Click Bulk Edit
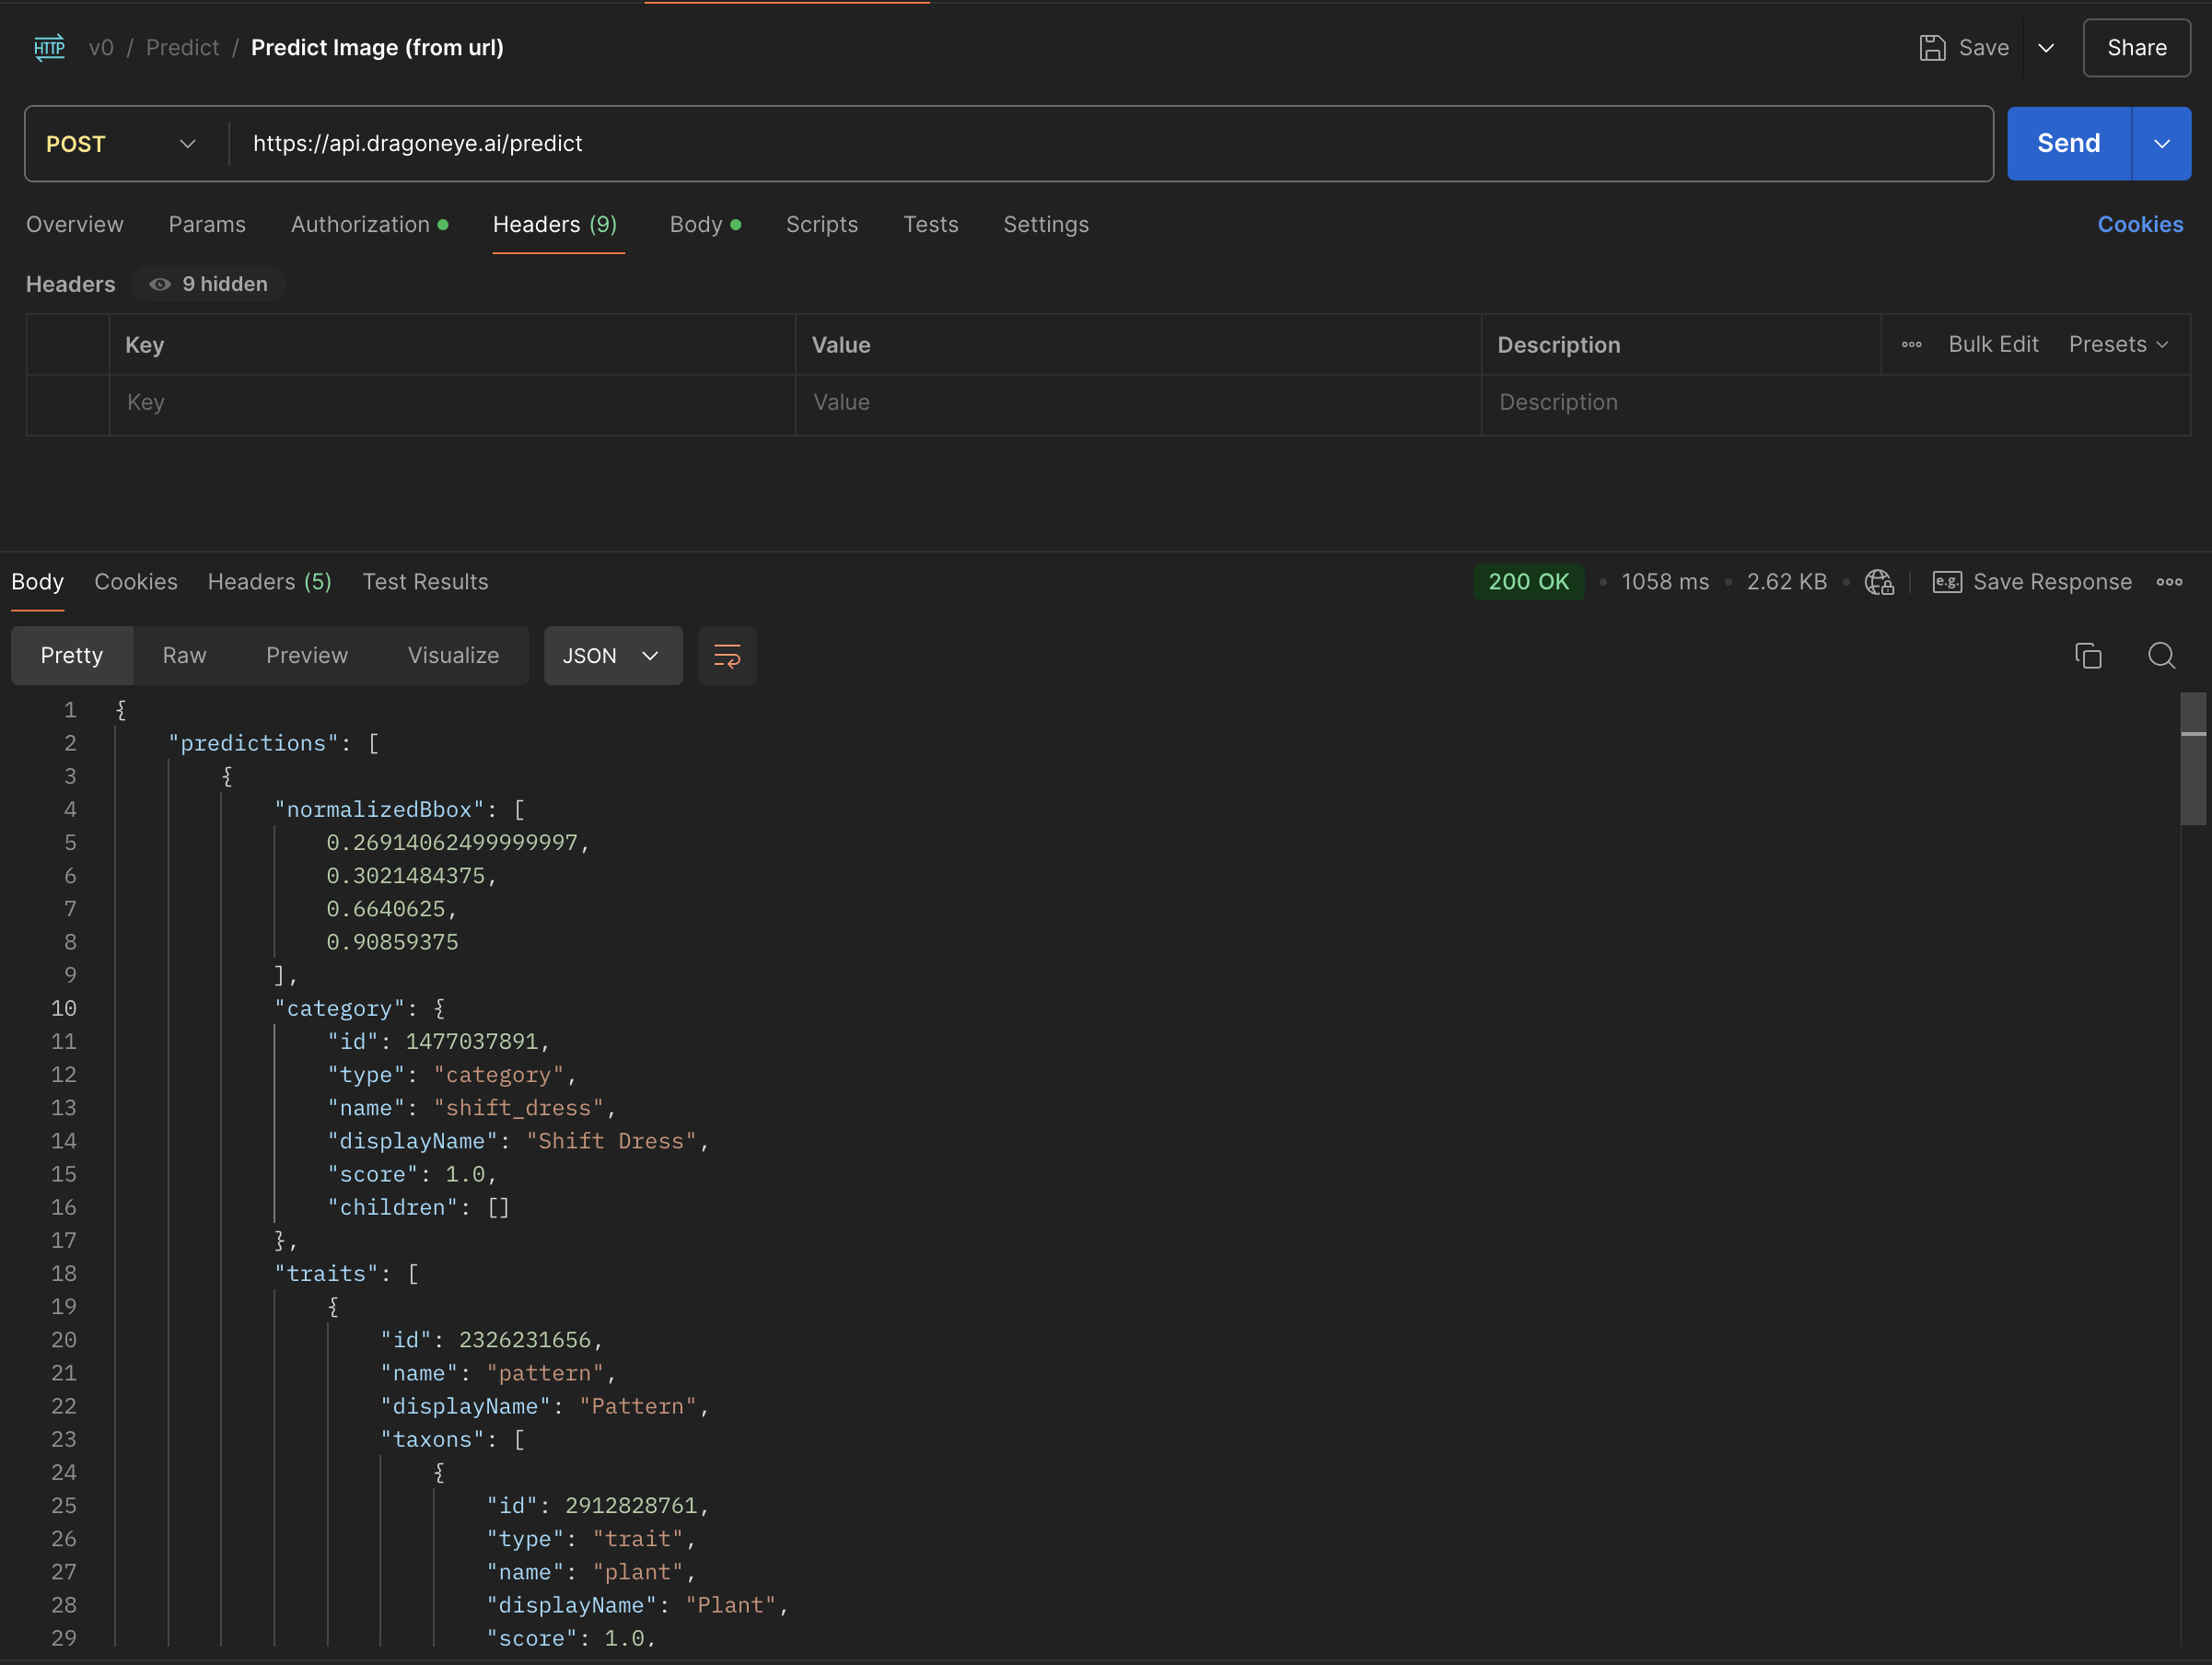The image size is (2212, 1665). point(1993,344)
